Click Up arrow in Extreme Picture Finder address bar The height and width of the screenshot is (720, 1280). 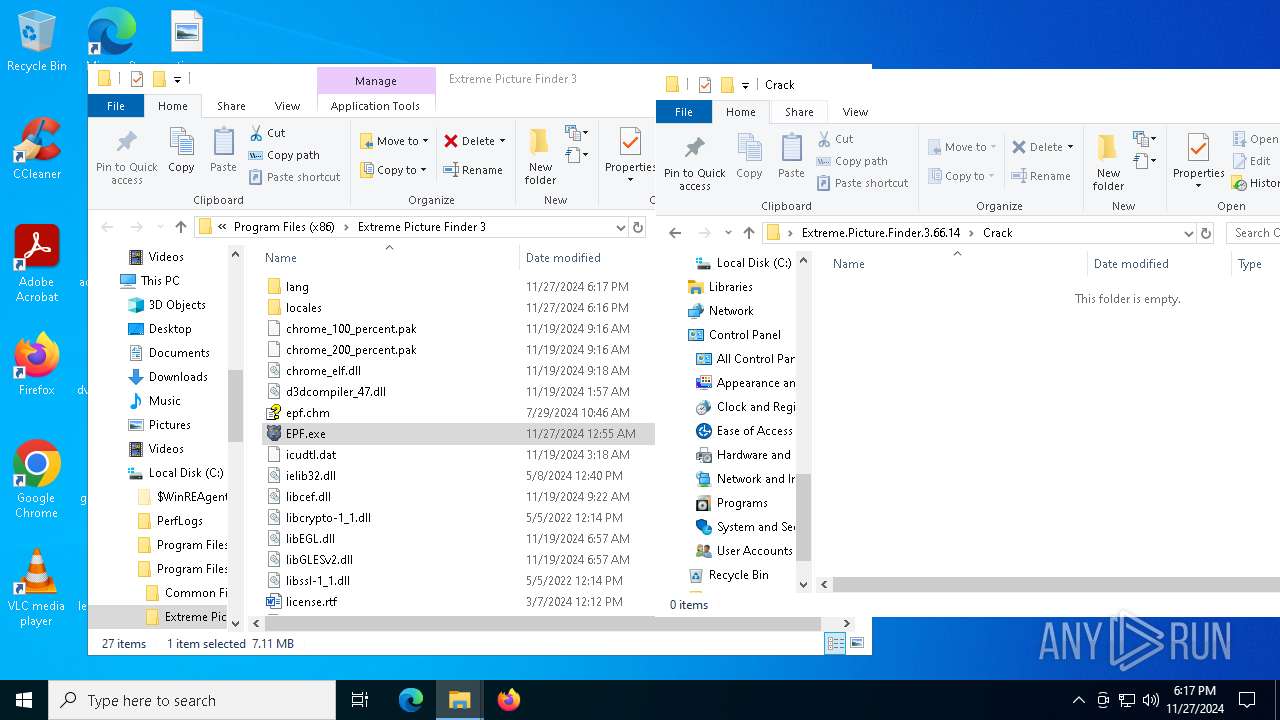point(181,227)
